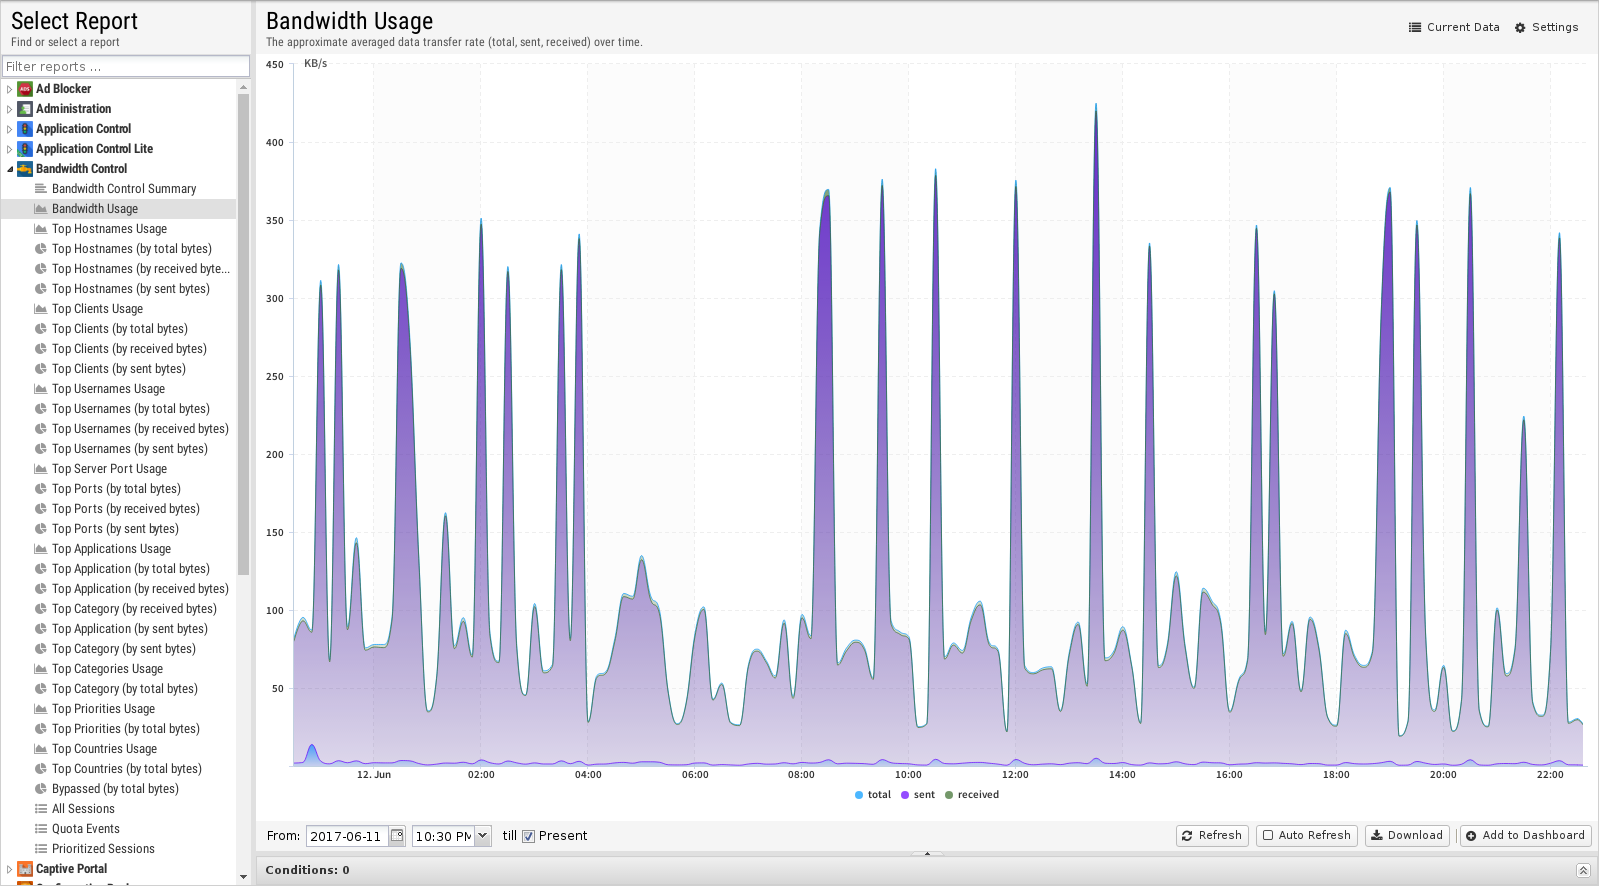Click the Administration category icon

pyautogui.click(x=25, y=109)
